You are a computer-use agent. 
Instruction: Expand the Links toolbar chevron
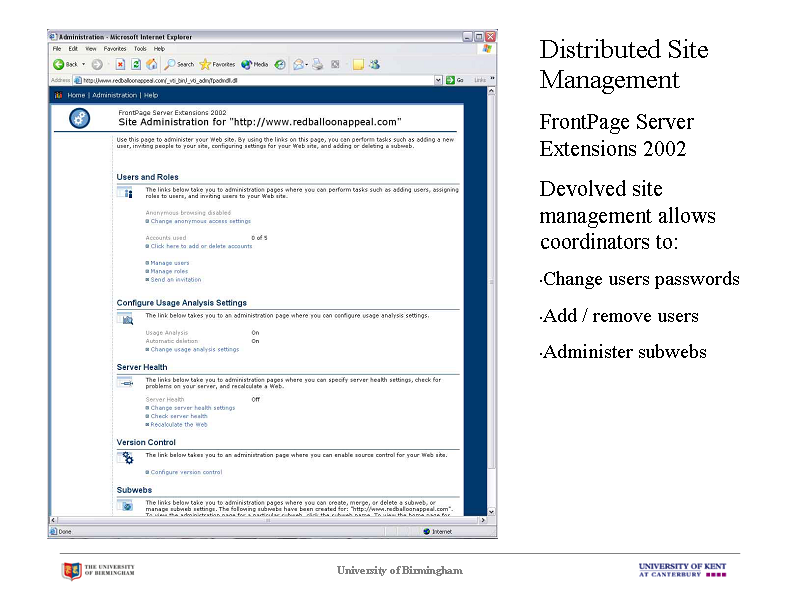tap(492, 79)
